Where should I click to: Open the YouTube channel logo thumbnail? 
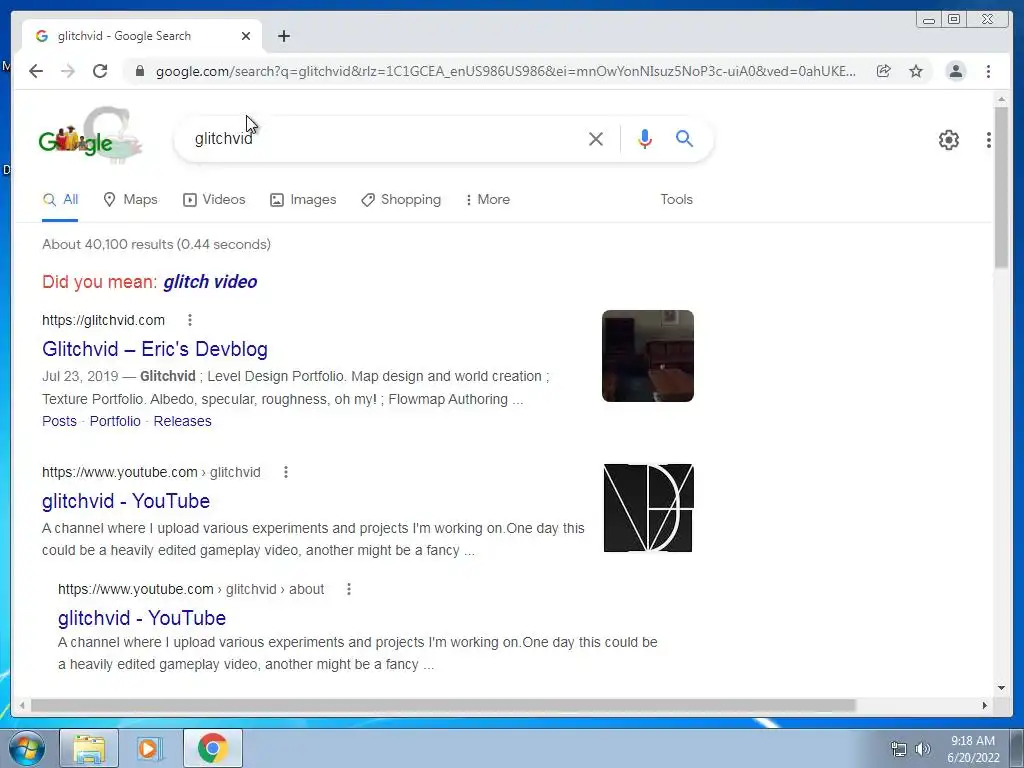648,507
